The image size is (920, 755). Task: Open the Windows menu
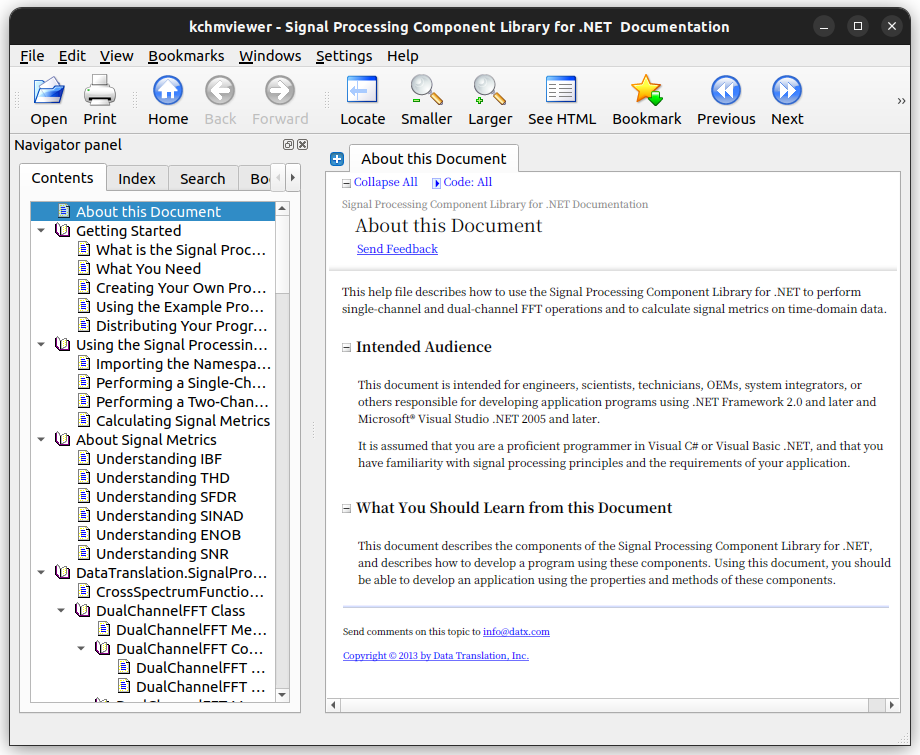[270, 56]
